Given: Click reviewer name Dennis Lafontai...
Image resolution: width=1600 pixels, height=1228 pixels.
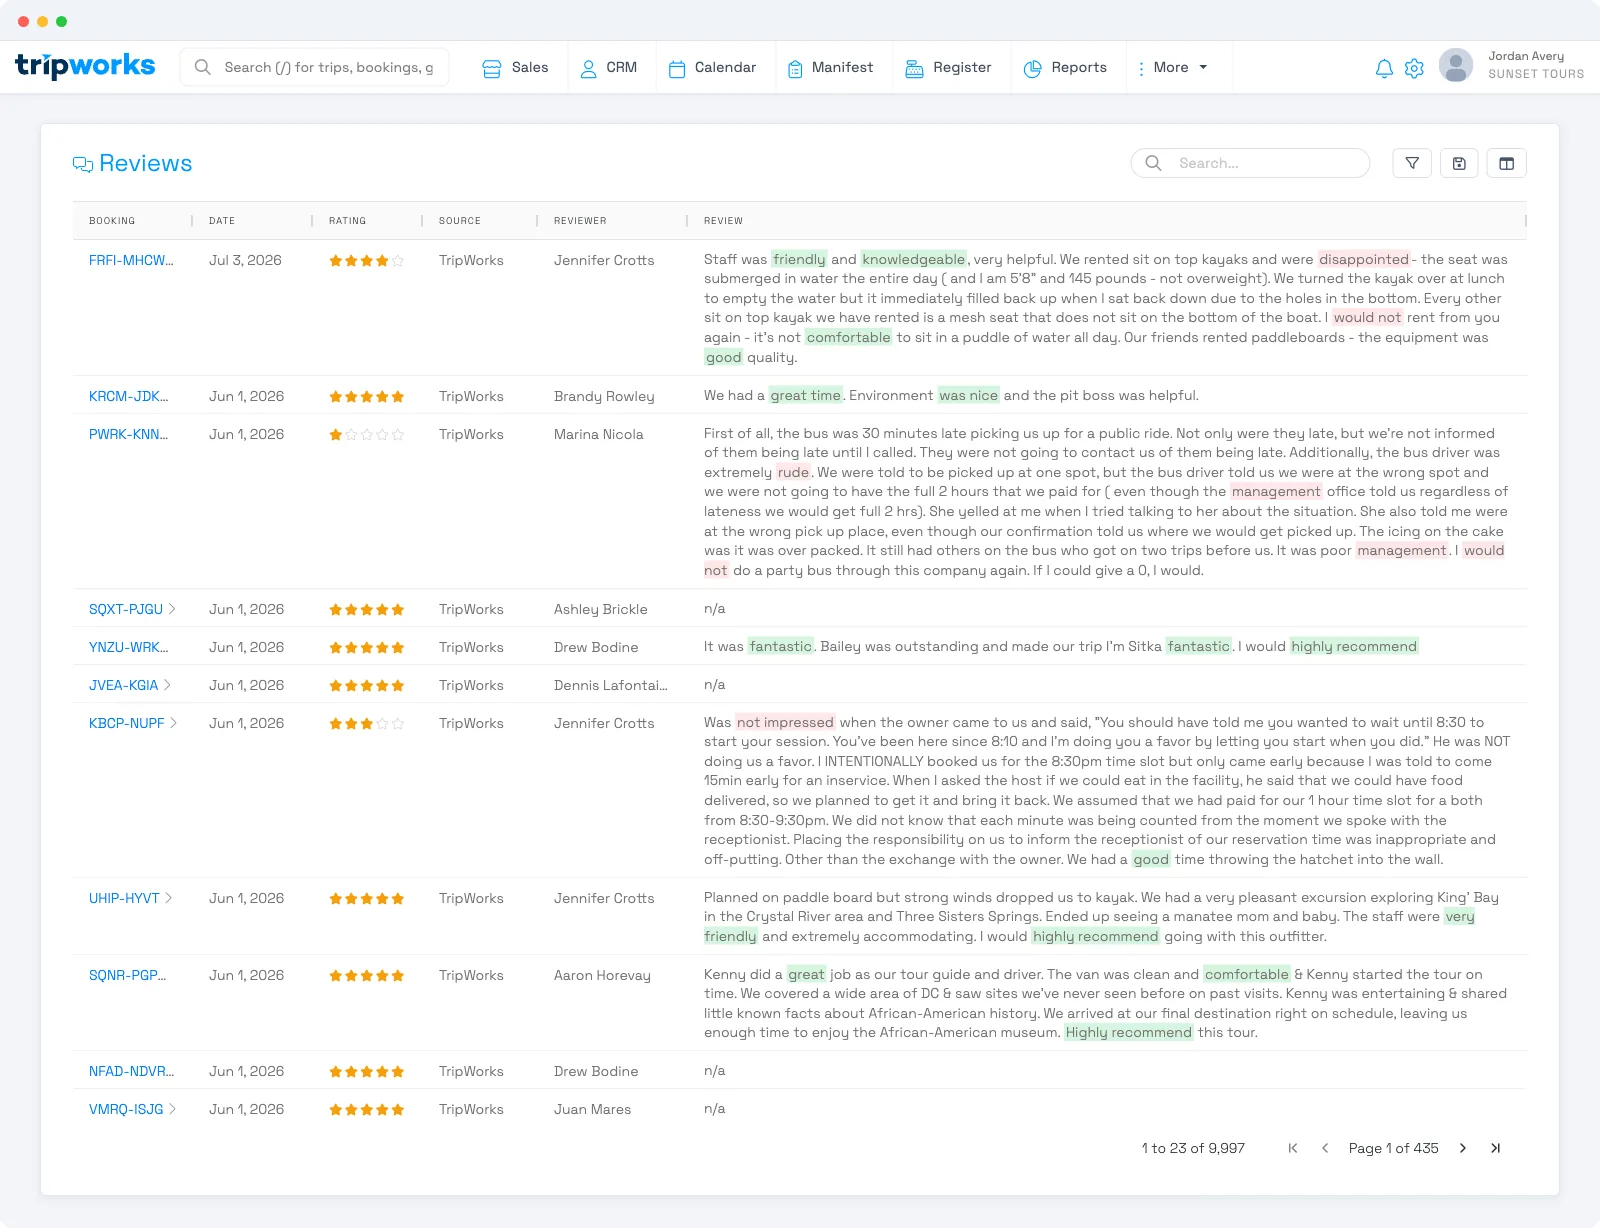Looking at the screenshot, I should [611, 685].
